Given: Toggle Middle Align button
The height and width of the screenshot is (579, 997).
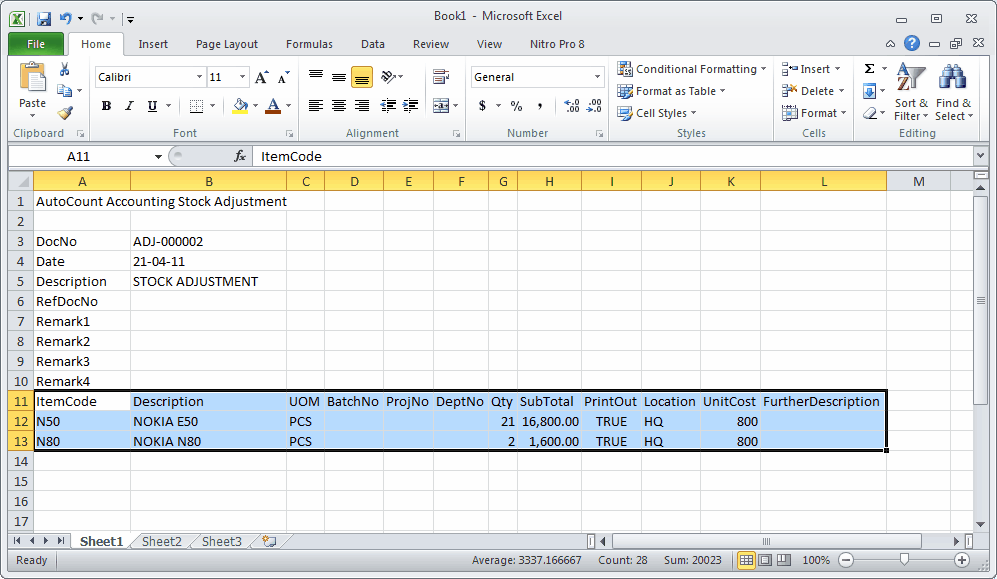Looking at the screenshot, I should [x=338, y=77].
